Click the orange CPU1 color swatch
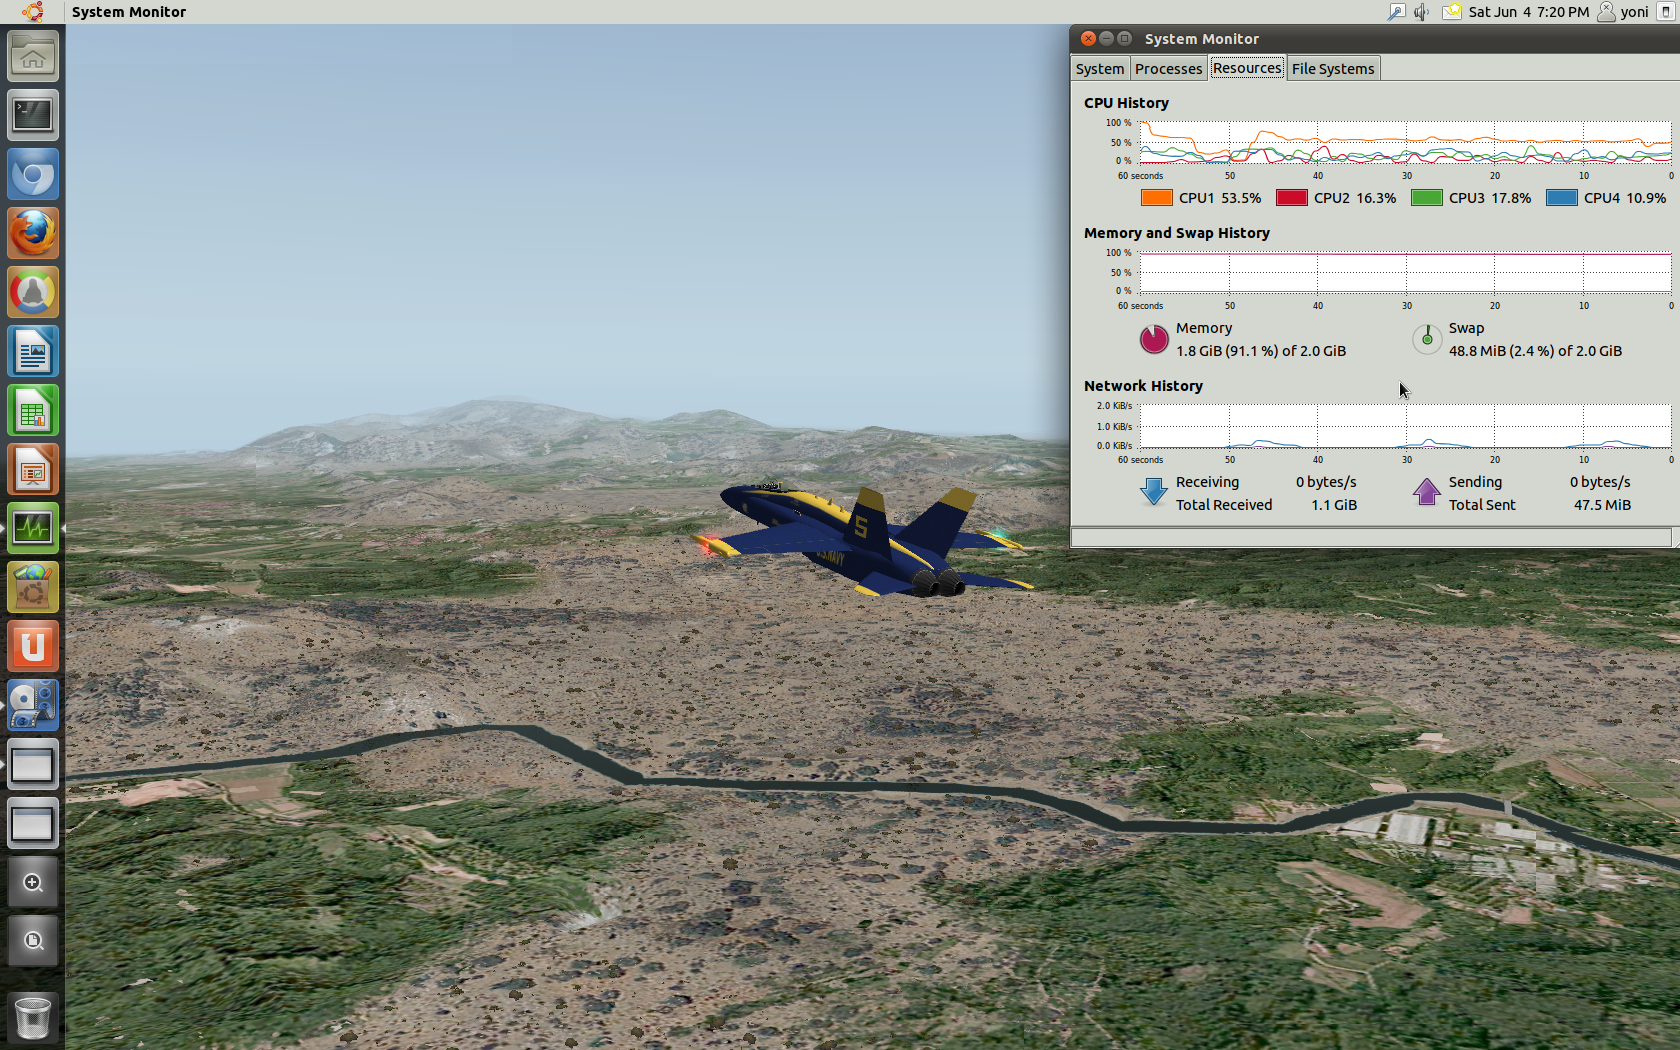This screenshot has height=1050, width=1680. click(1156, 198)
